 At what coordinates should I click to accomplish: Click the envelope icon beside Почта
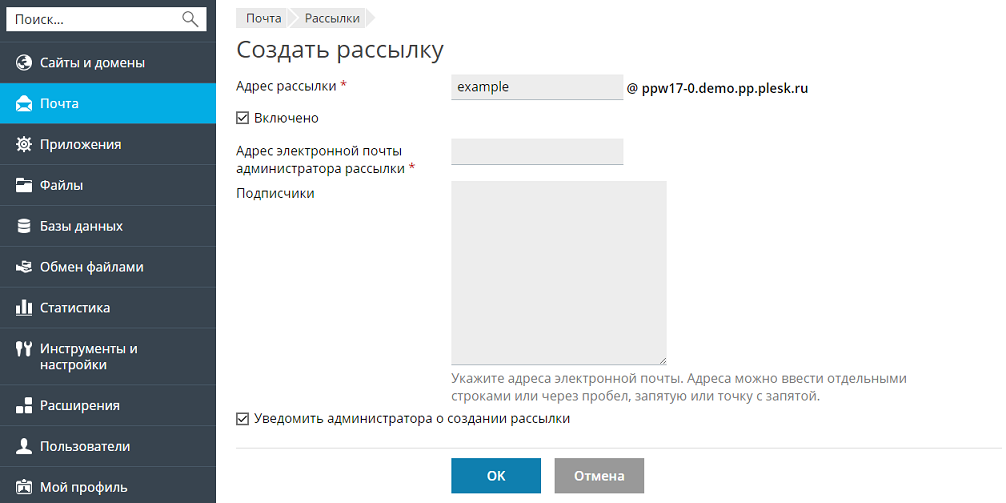(x=25, y=103)
